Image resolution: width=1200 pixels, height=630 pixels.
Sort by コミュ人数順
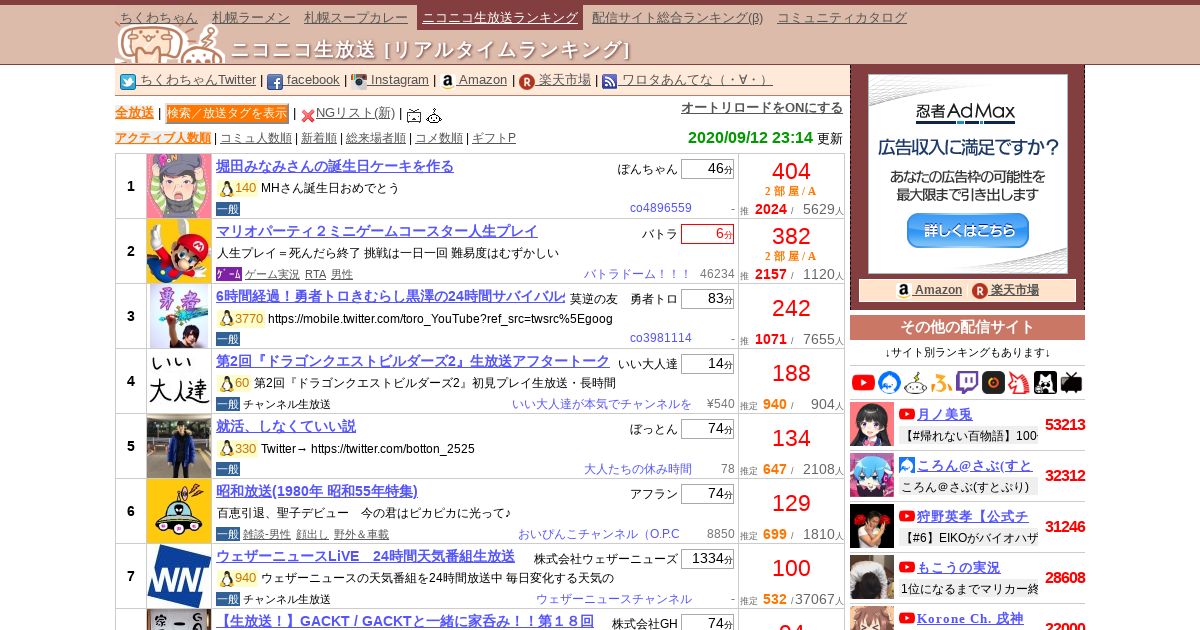pos(256,138)
